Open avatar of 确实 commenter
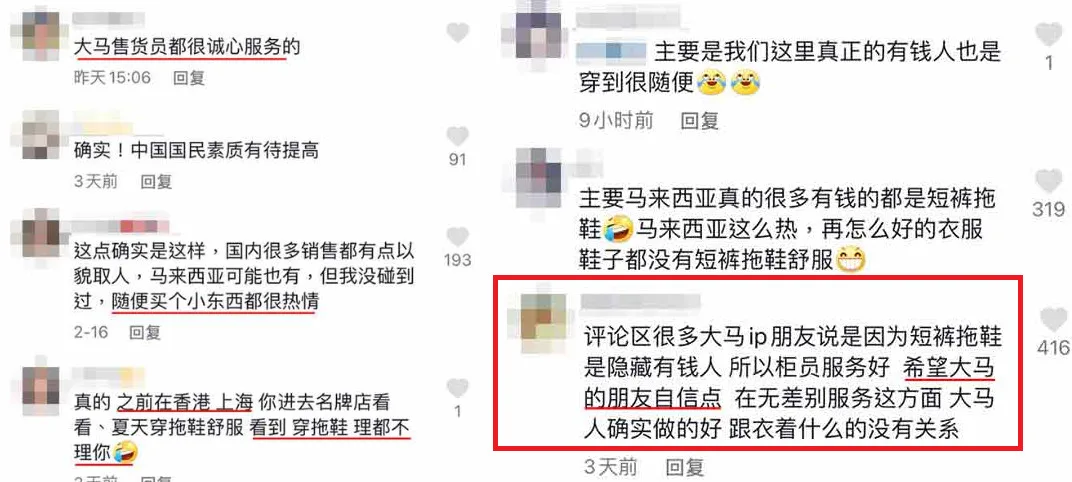The width and height of the screenshot is (1072, 482). (x=41, y=135)
